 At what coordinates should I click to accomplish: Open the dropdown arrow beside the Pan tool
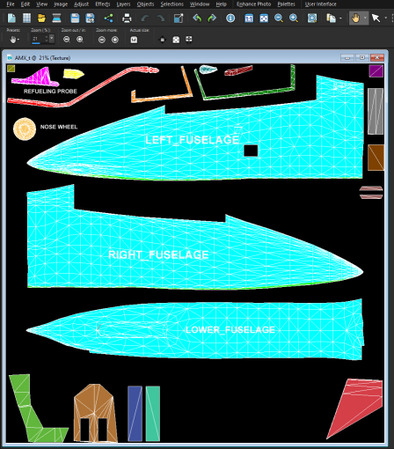(365, 18)
